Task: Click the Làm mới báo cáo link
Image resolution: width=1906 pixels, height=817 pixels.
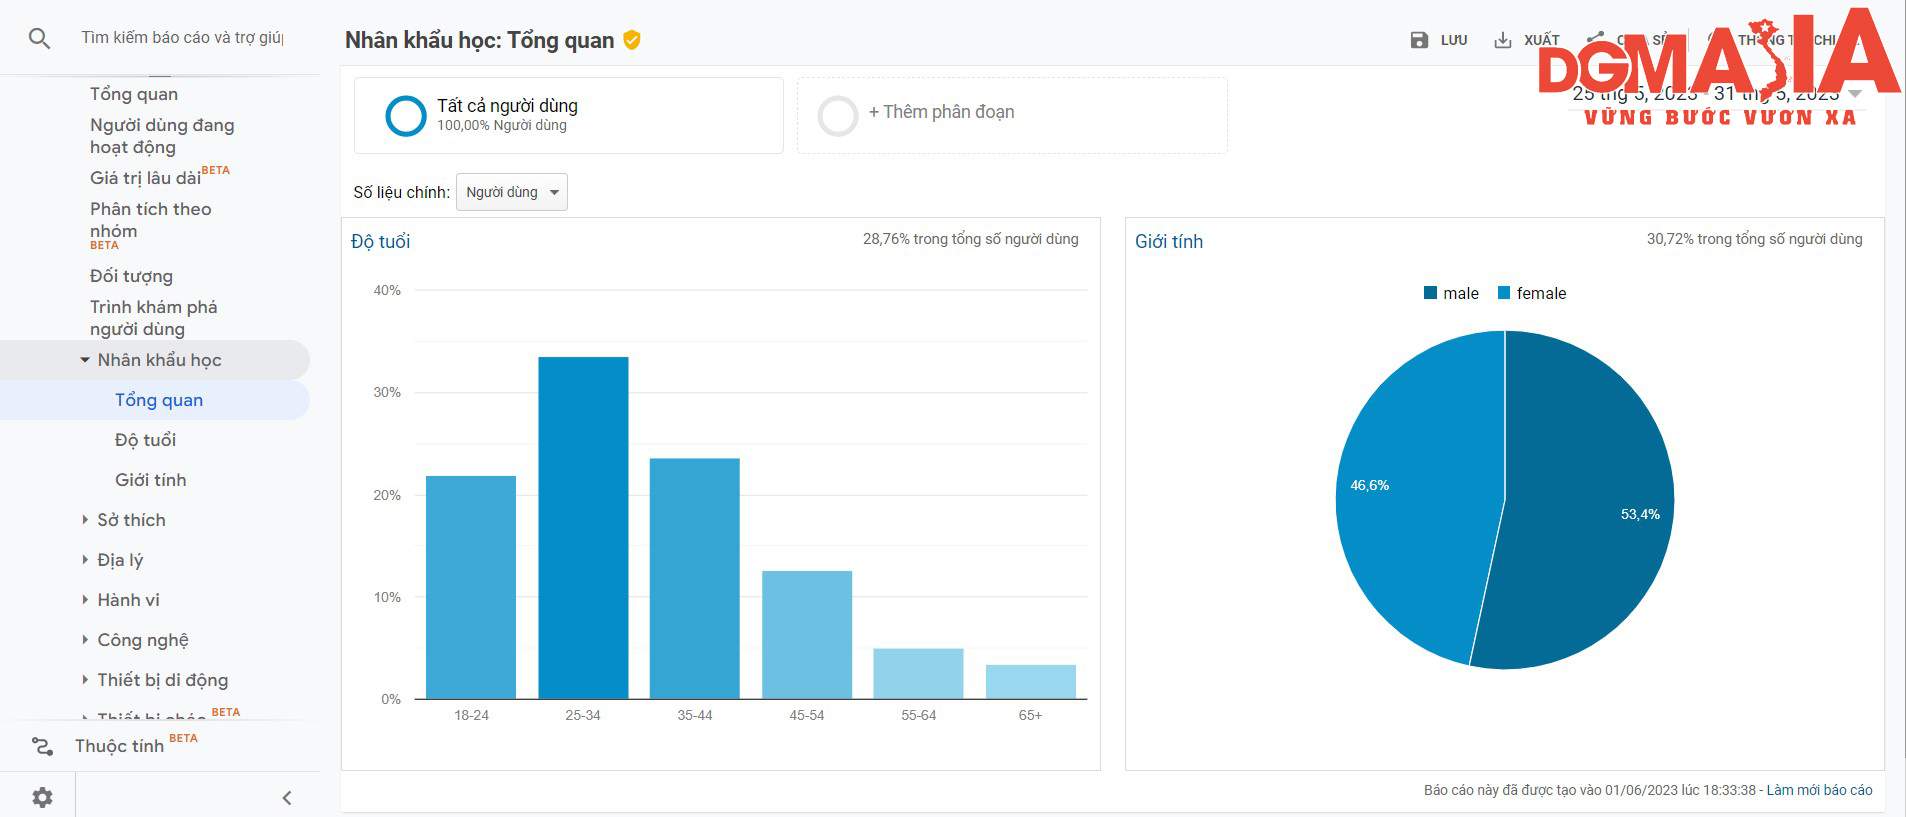Action: [1819, 790]
